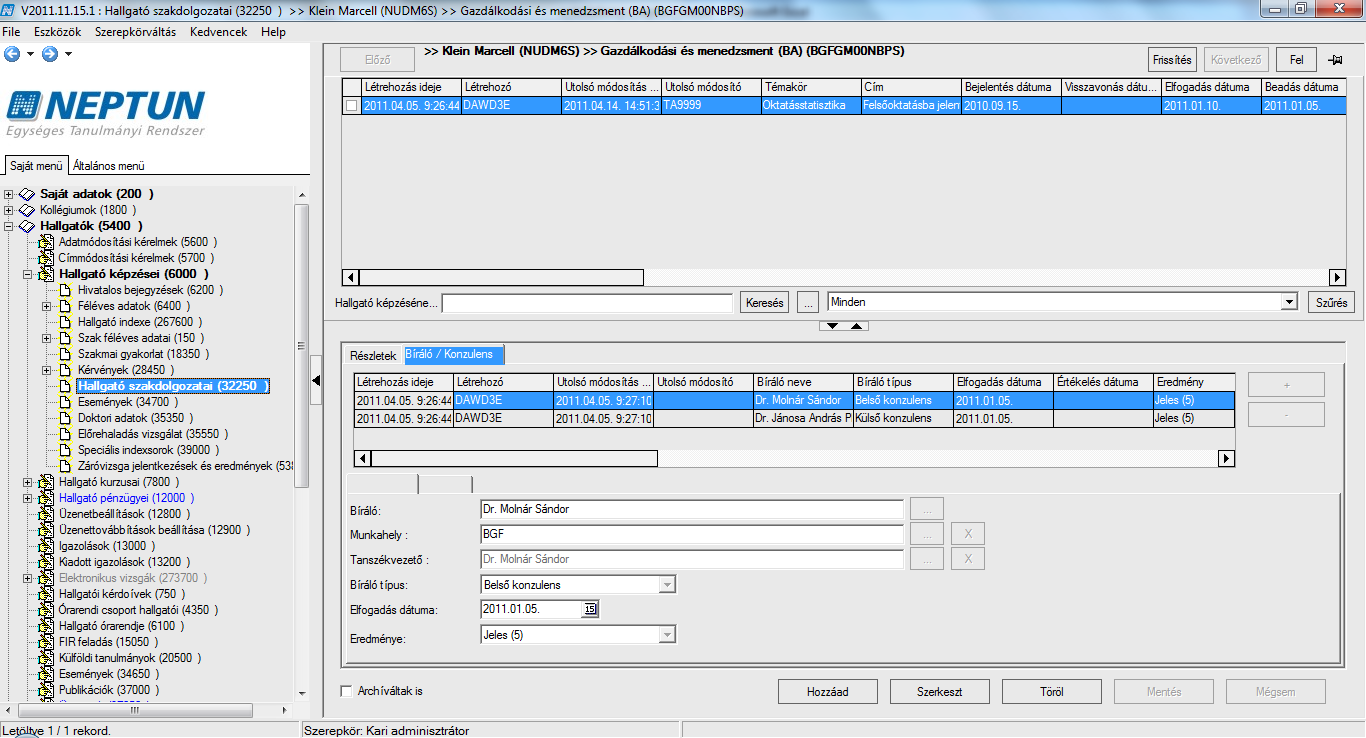Click the Elektronikus vizsgák node icon
The image size is (1366, 738).
point(47,578)
